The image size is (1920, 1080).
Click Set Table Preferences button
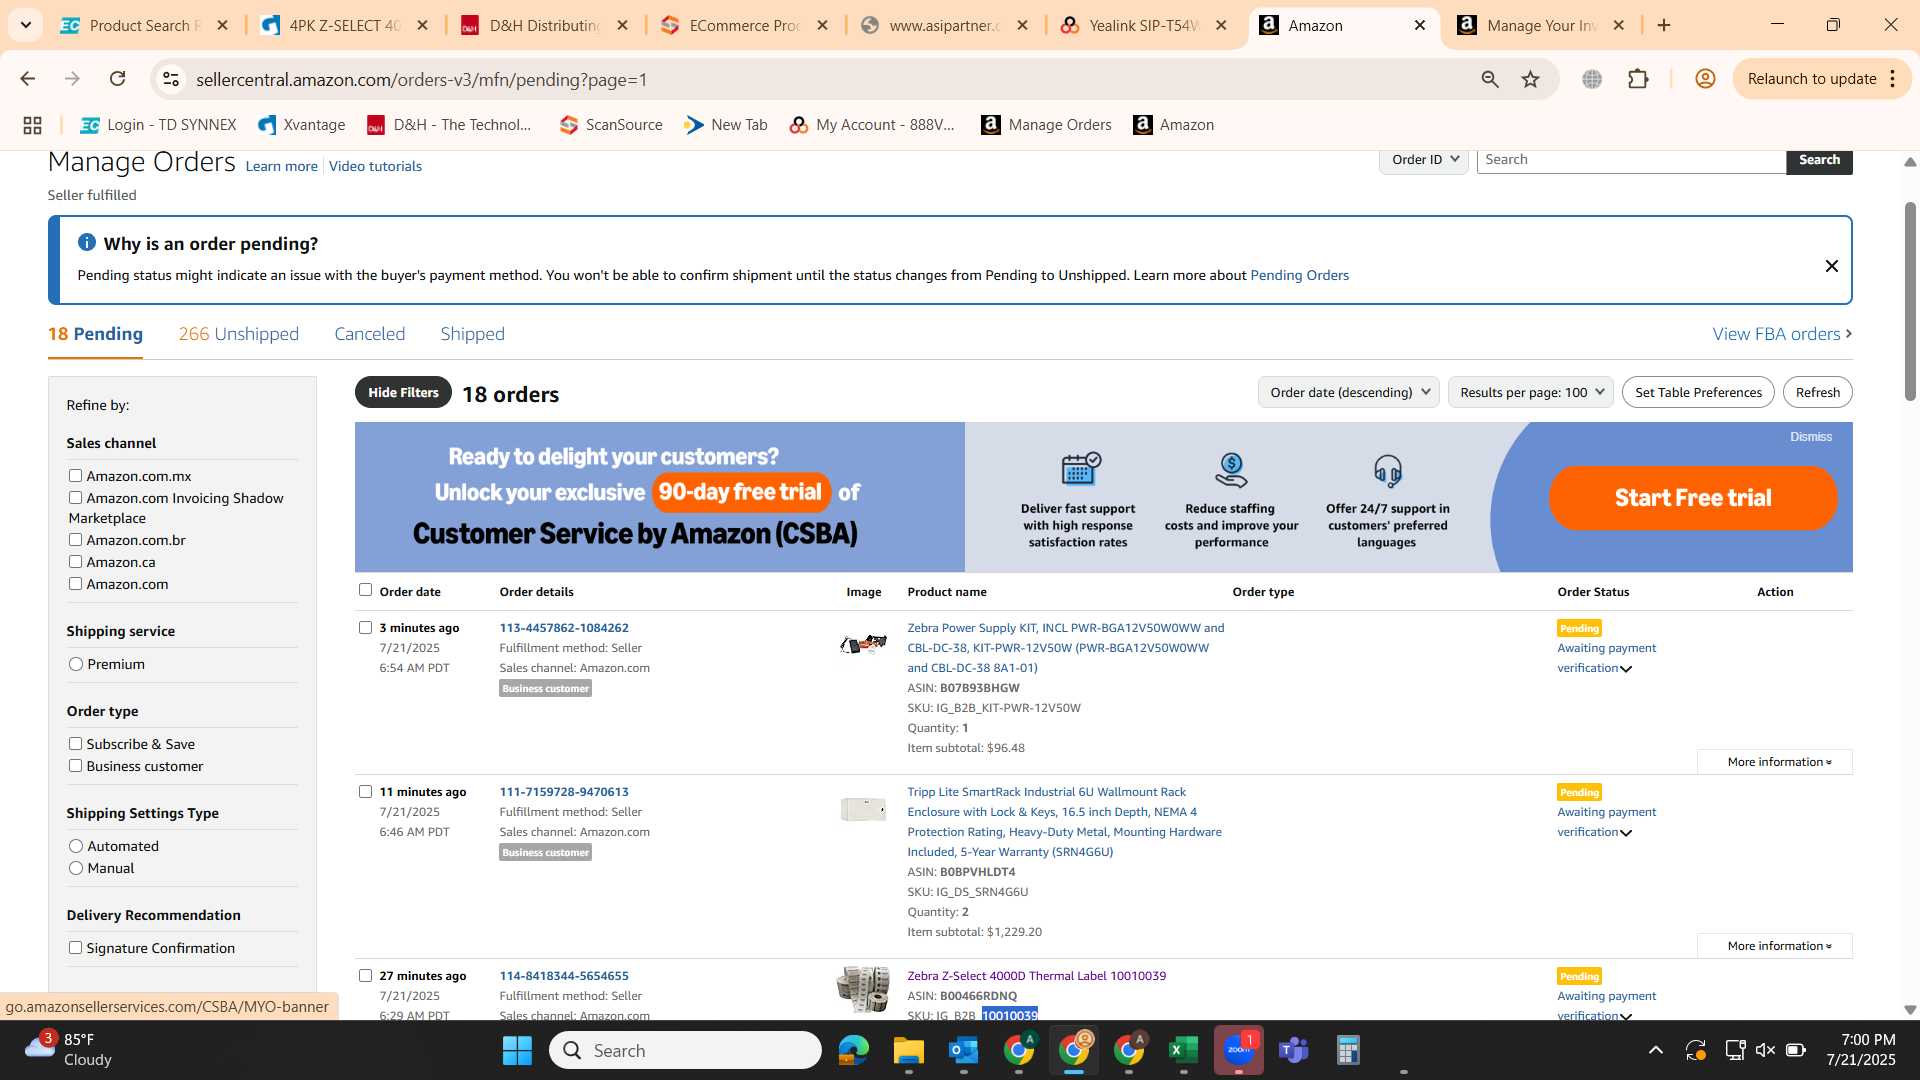click(x=1698, y=392)
